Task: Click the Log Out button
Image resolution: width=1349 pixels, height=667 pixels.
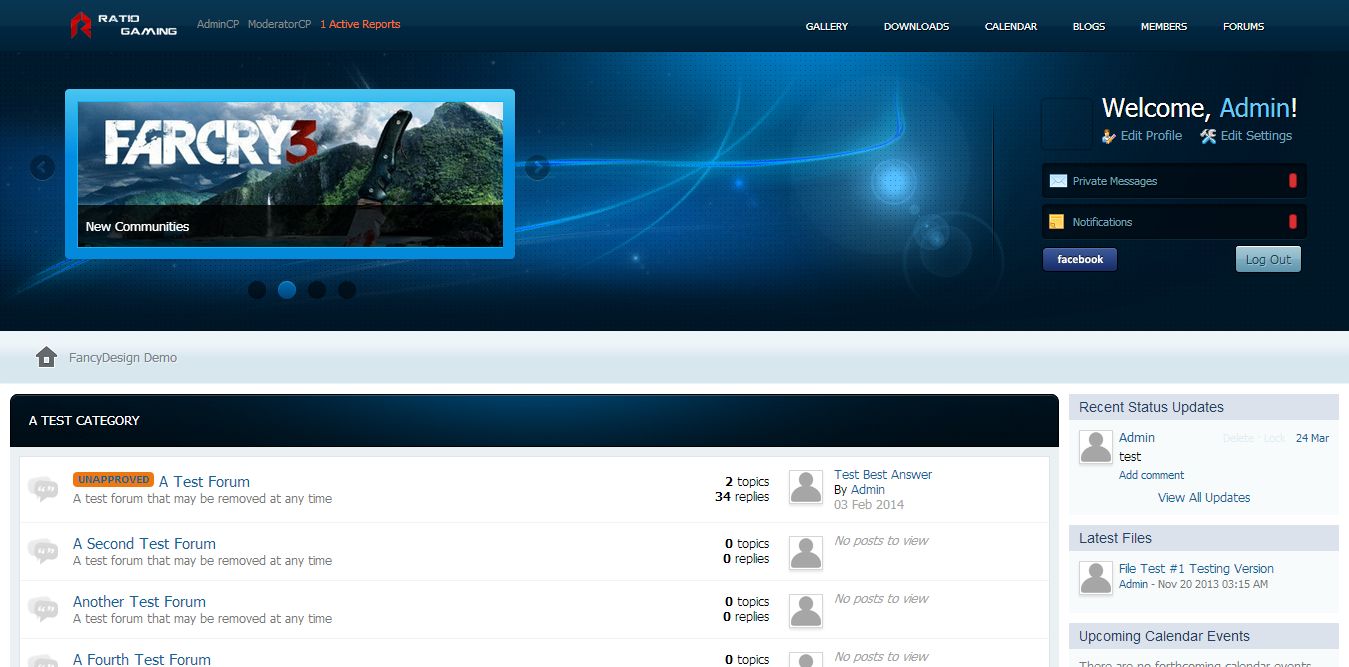Action: click(x=1268, y=259)
